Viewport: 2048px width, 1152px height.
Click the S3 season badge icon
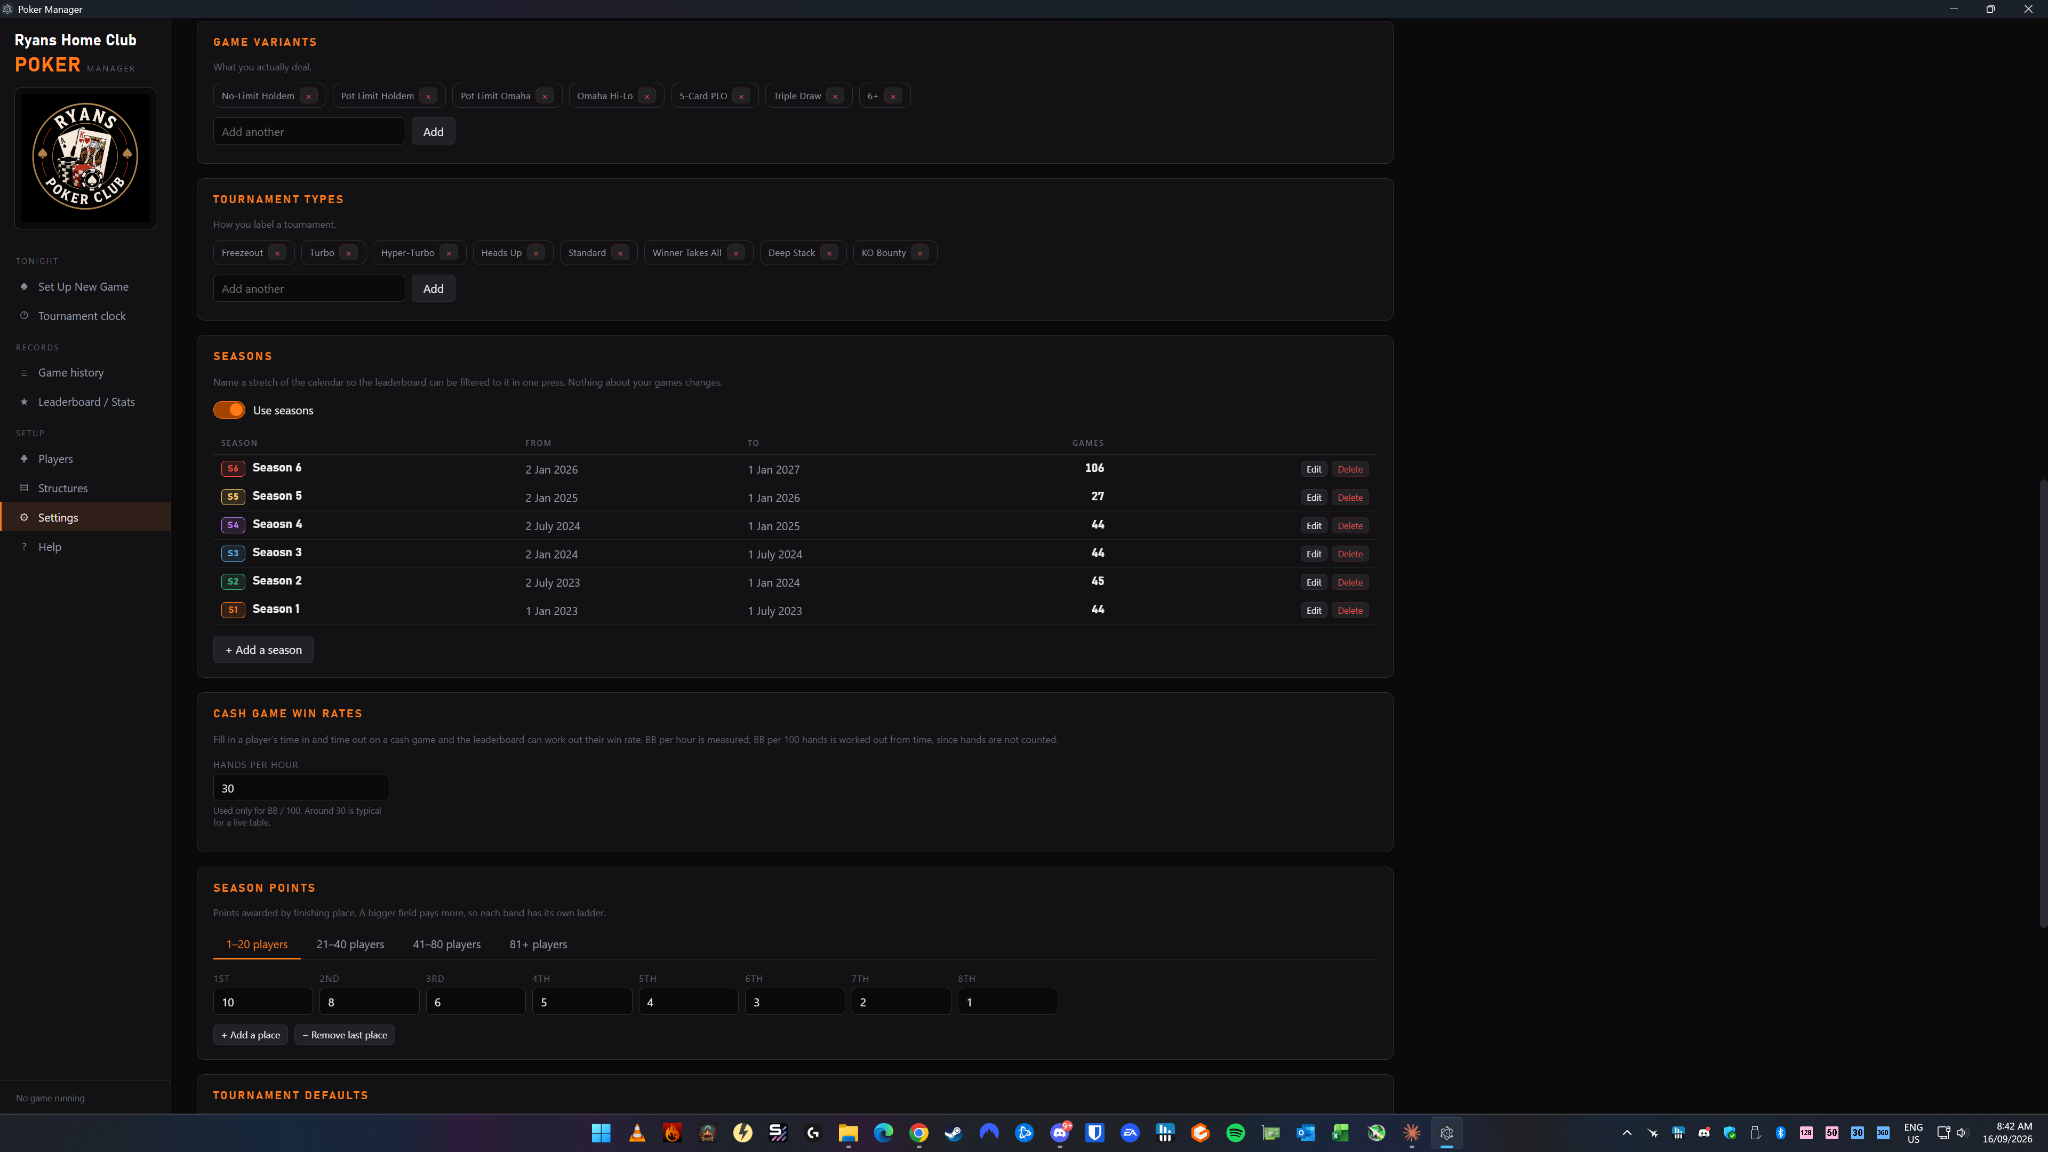233,553
